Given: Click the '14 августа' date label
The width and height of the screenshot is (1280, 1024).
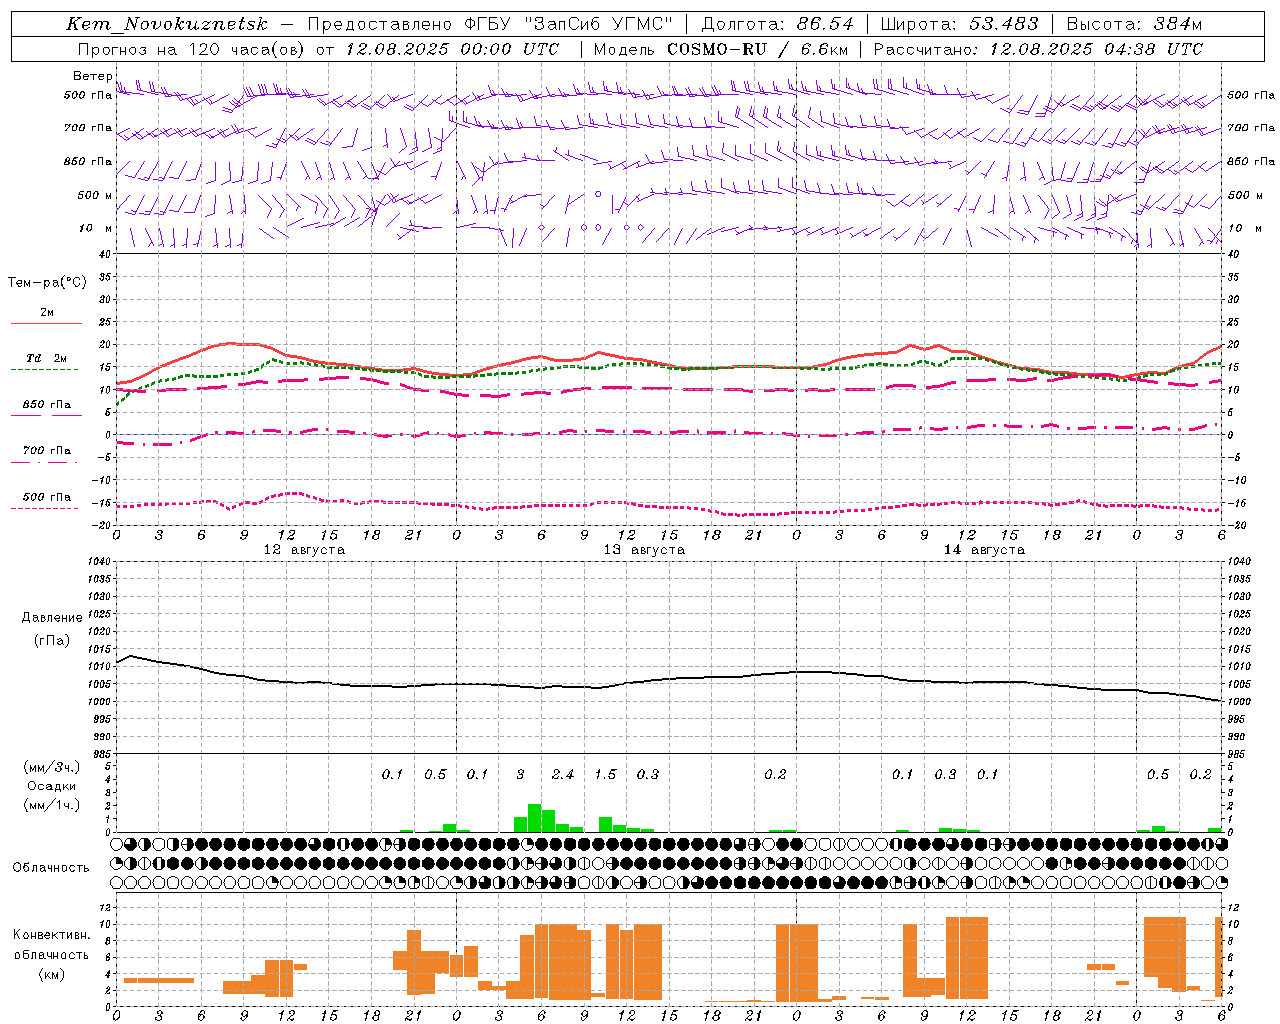Looking at the screenshot, I should point(984,550).
